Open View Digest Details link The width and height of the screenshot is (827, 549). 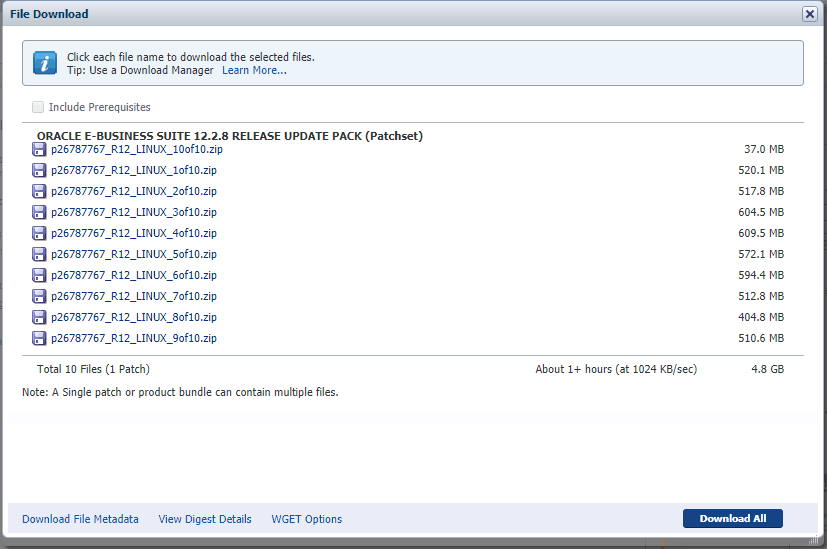coord(205,519)
